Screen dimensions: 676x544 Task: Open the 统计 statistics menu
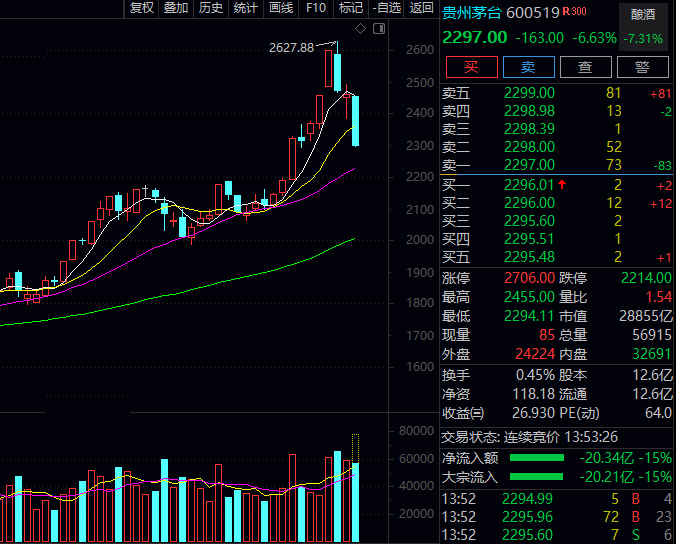(245, 8)
